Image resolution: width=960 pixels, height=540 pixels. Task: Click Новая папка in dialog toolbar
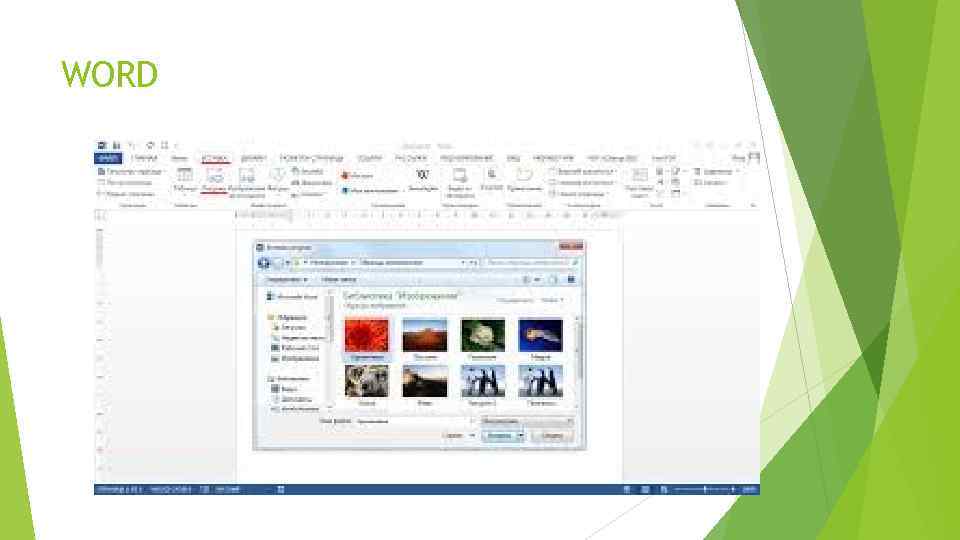[339, 280]
